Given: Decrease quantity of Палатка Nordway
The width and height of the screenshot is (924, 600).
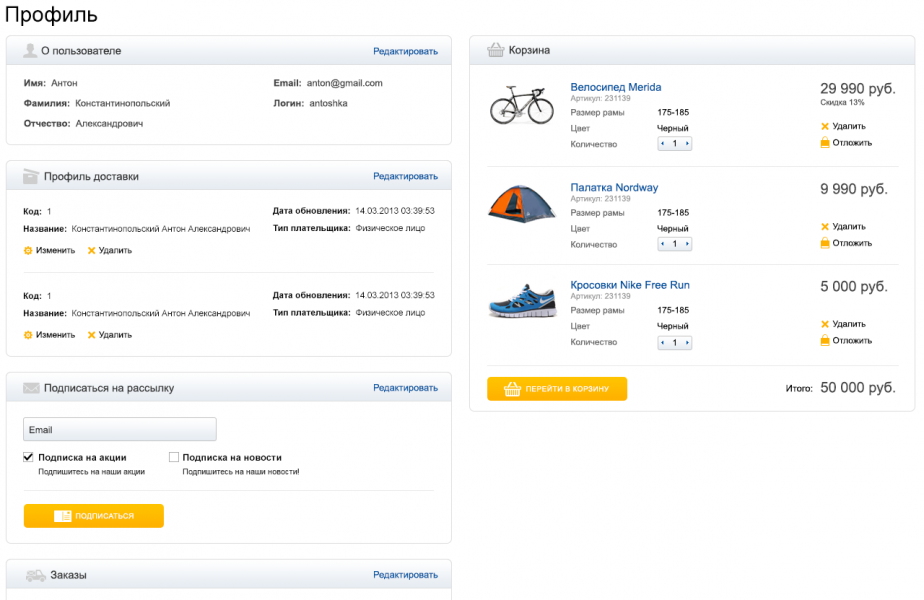Looking at the screenshot, I should pos(662,244).
